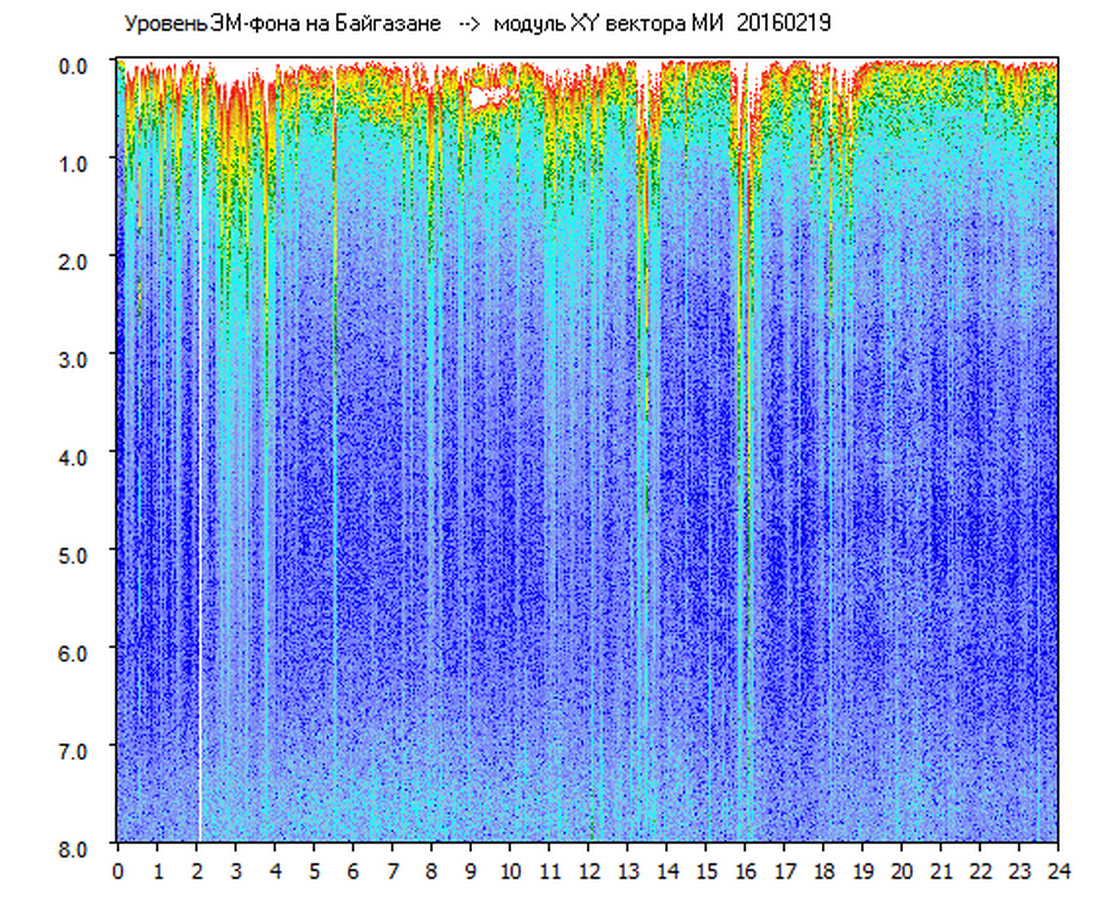1096x900 pixels.
Task: Click the y-axis label 3.0
Action: point(76,357)
